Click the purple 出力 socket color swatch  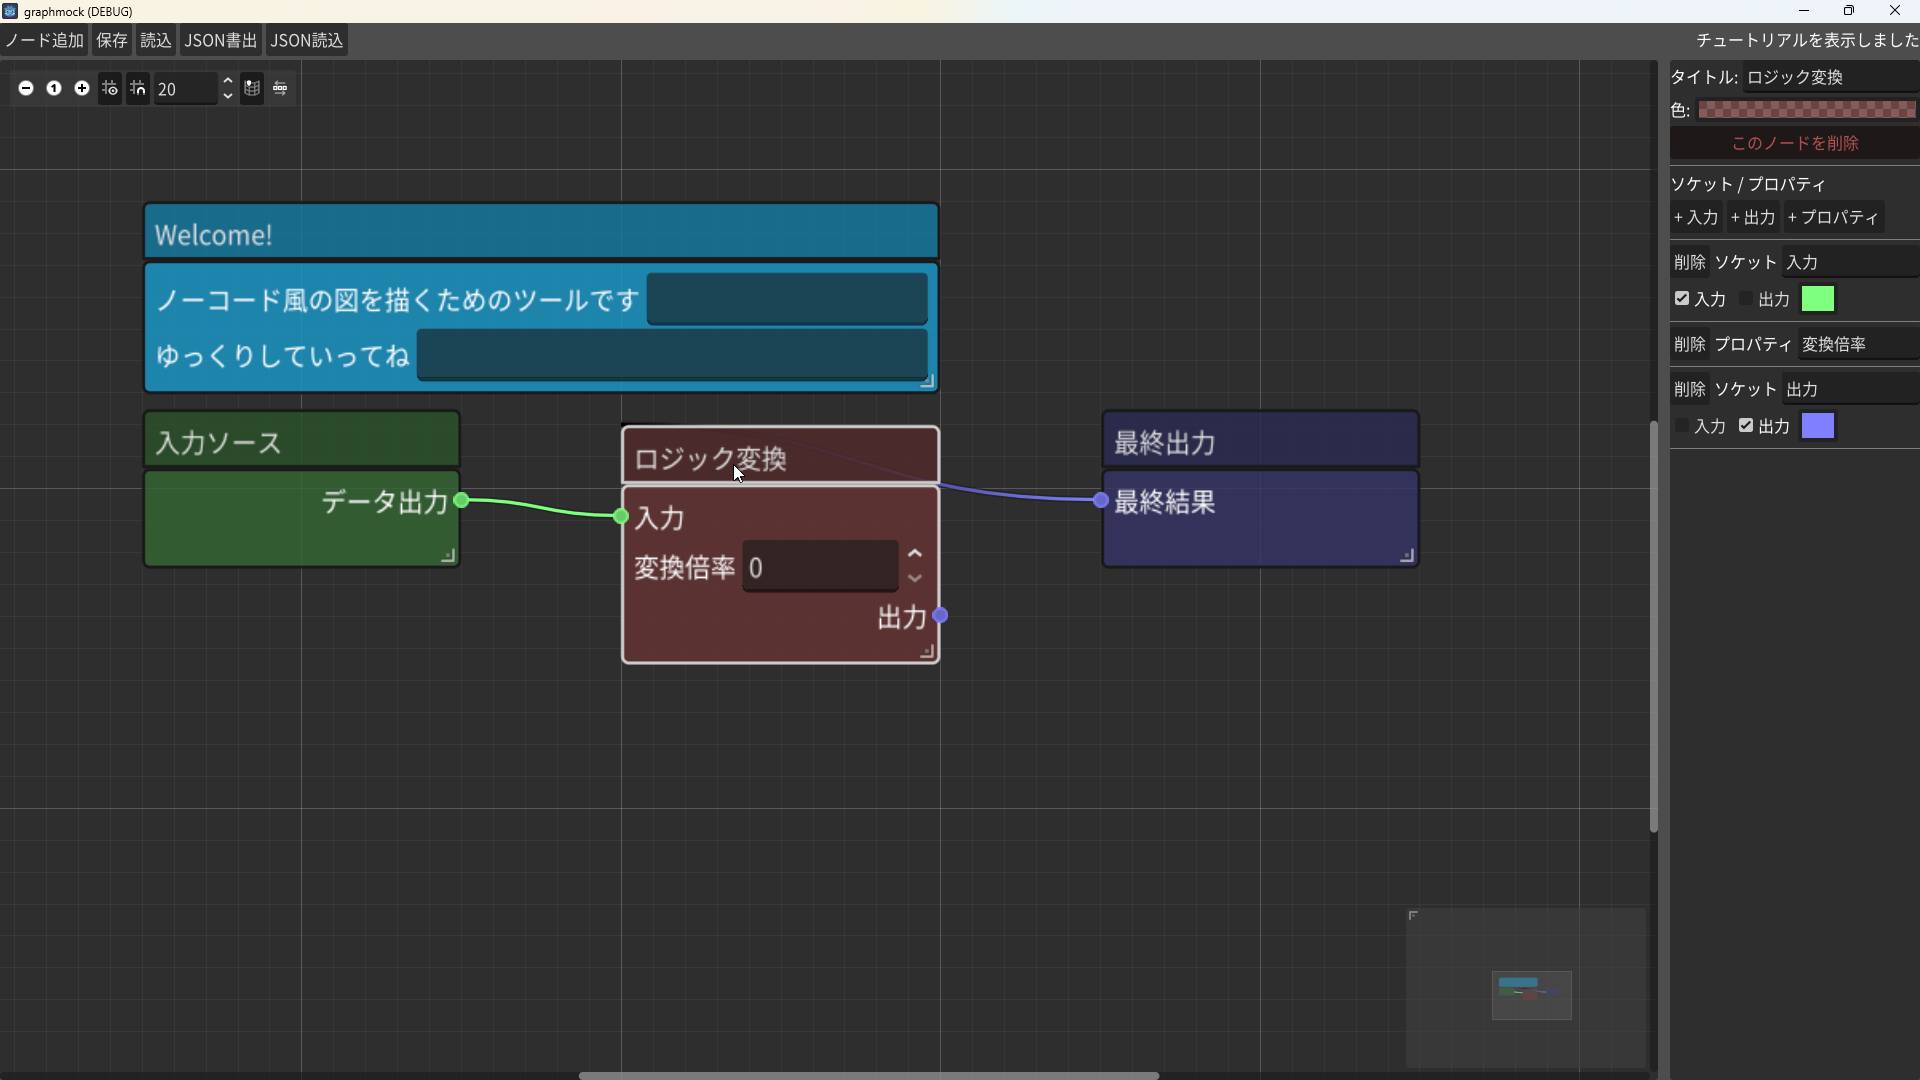point(1817,426)
